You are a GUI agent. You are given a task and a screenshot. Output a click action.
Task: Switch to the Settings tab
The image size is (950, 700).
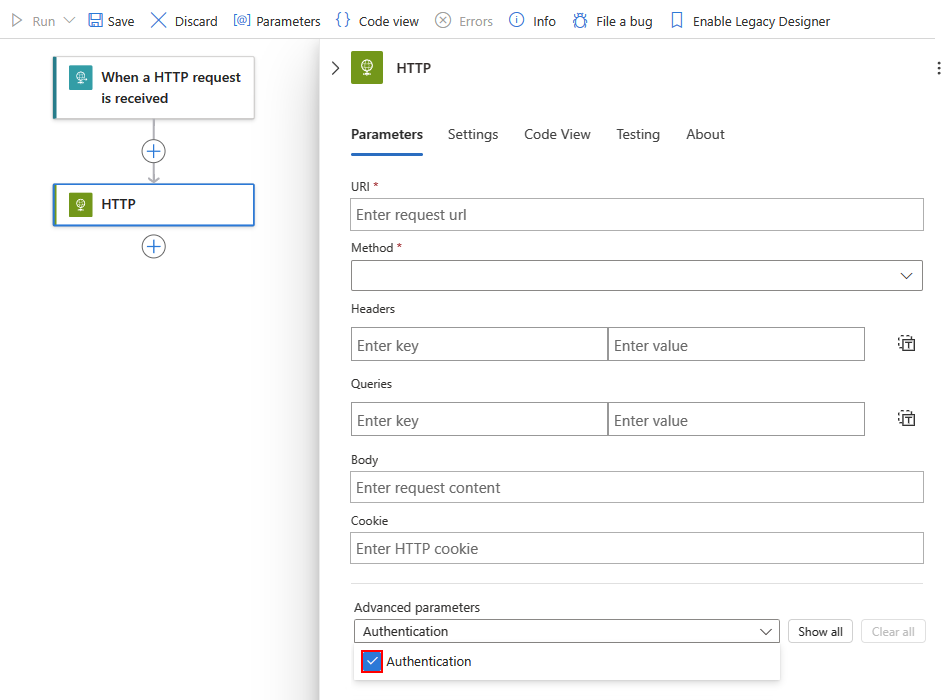click(x=473, y=134)
